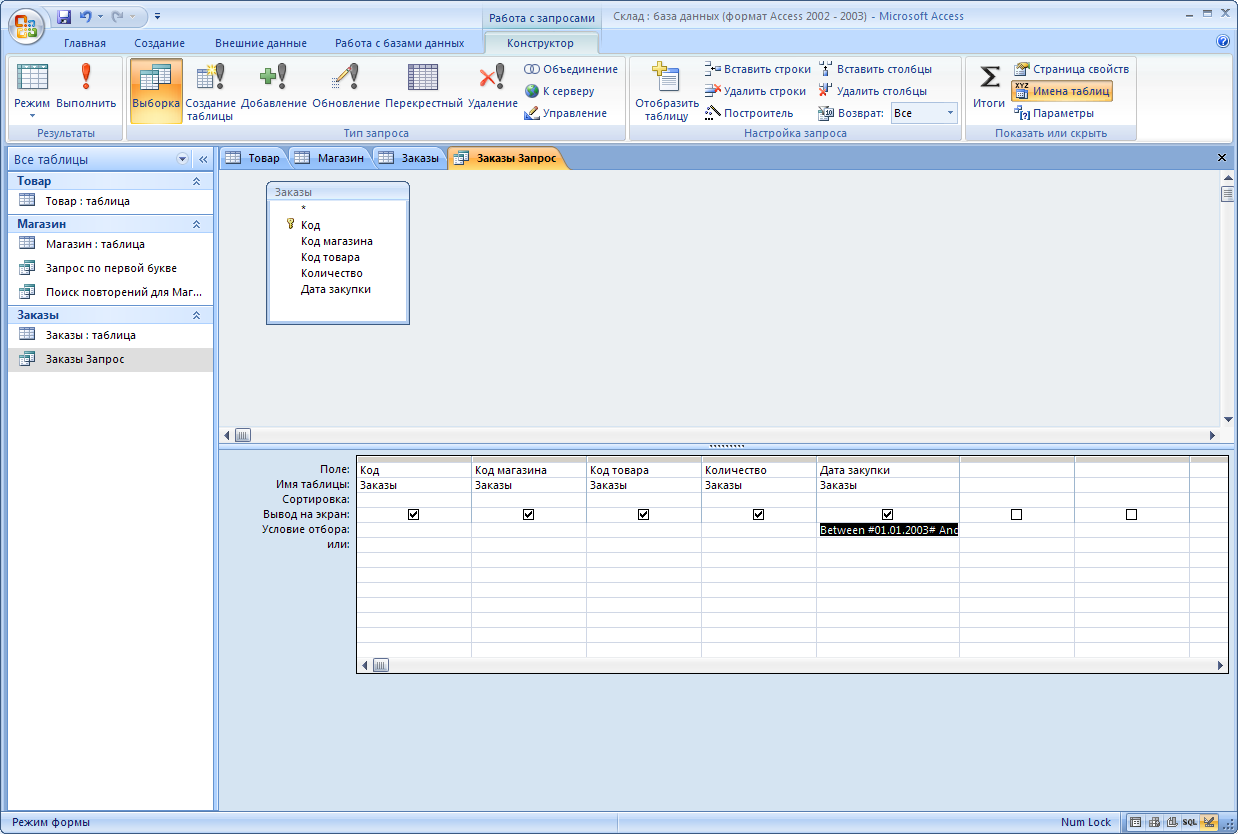Uncheck Вывод на экран for Код магазина
The width and height of the screenshot is (1238, 834).
[x=529, y=514]
